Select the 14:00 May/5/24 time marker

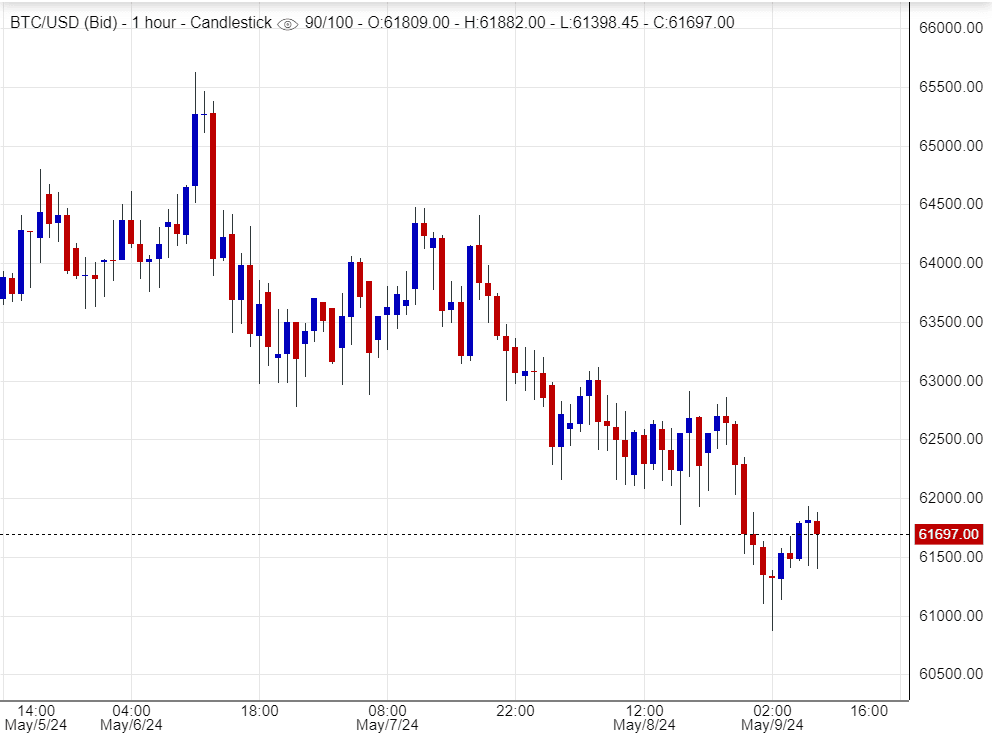point(36,717)
